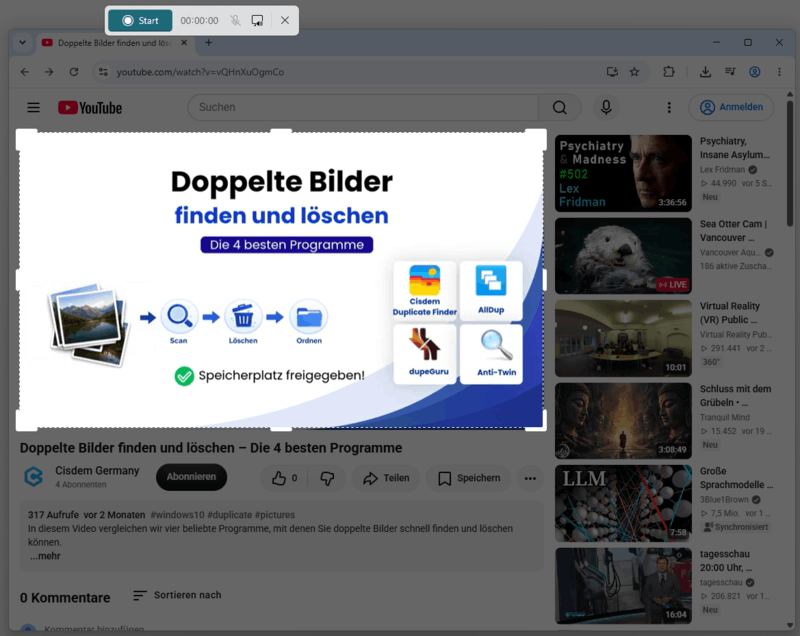Viewport: 800px width, 636px height.
Task: Click the search magnifier button
Action: pos(560,108)
